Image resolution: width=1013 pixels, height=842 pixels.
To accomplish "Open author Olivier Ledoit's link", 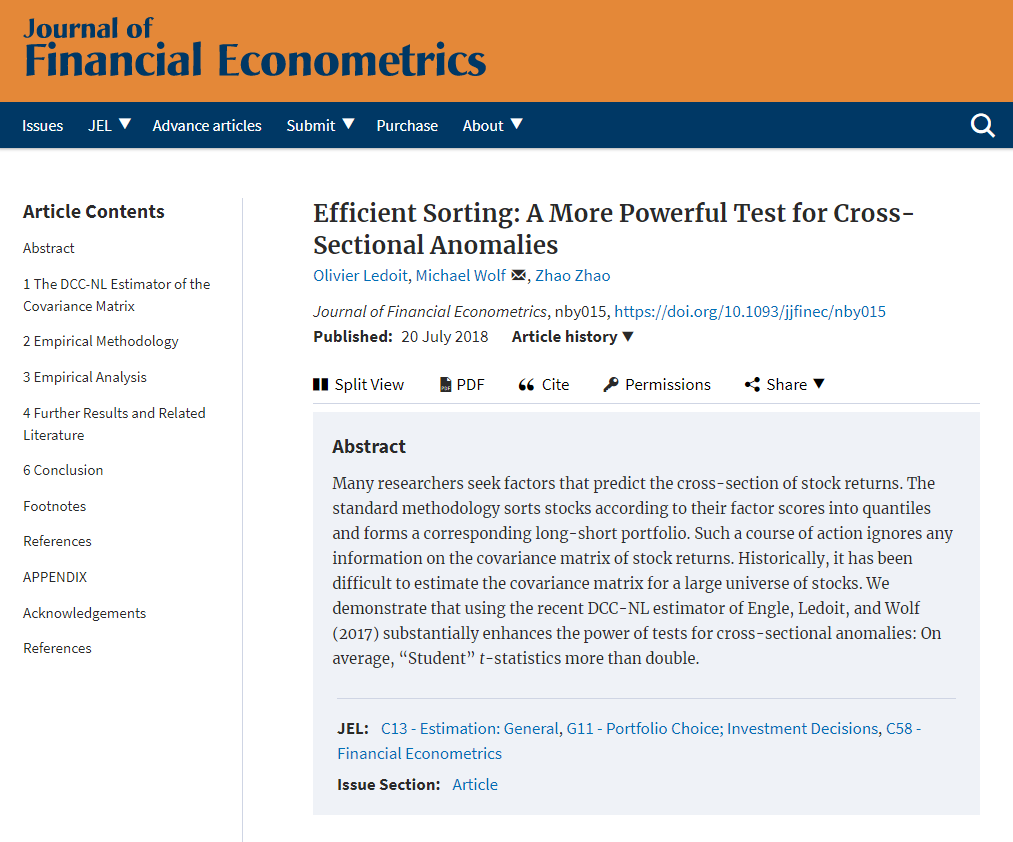I will click(x=360, y=275).
